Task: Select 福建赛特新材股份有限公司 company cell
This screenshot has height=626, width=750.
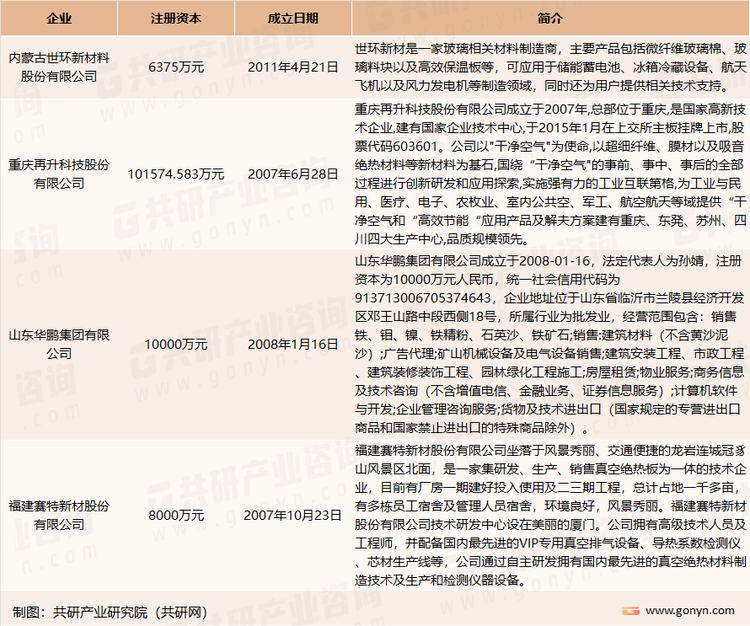Action: click(59, 515)
